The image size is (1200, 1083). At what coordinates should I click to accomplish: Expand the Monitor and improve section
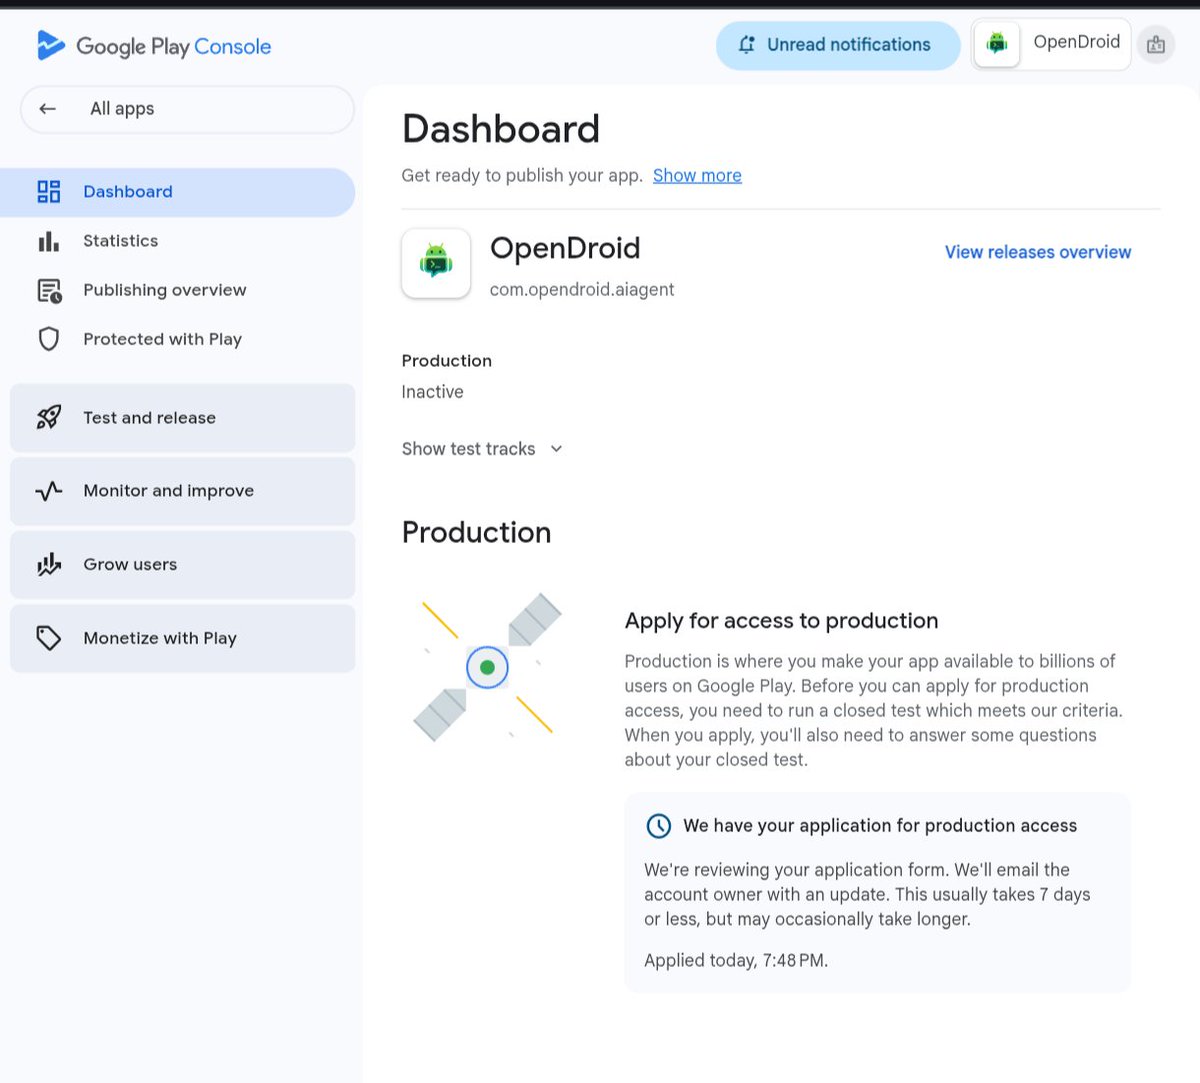(183, 491)
